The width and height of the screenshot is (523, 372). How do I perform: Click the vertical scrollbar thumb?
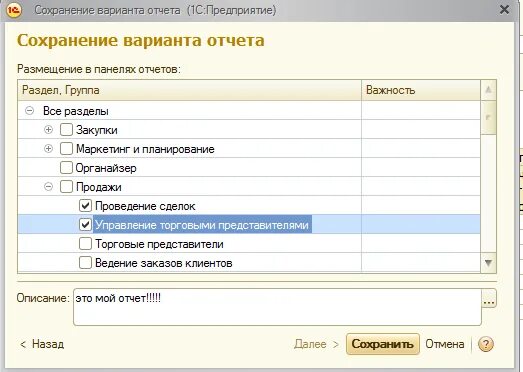tap(488, 117)
